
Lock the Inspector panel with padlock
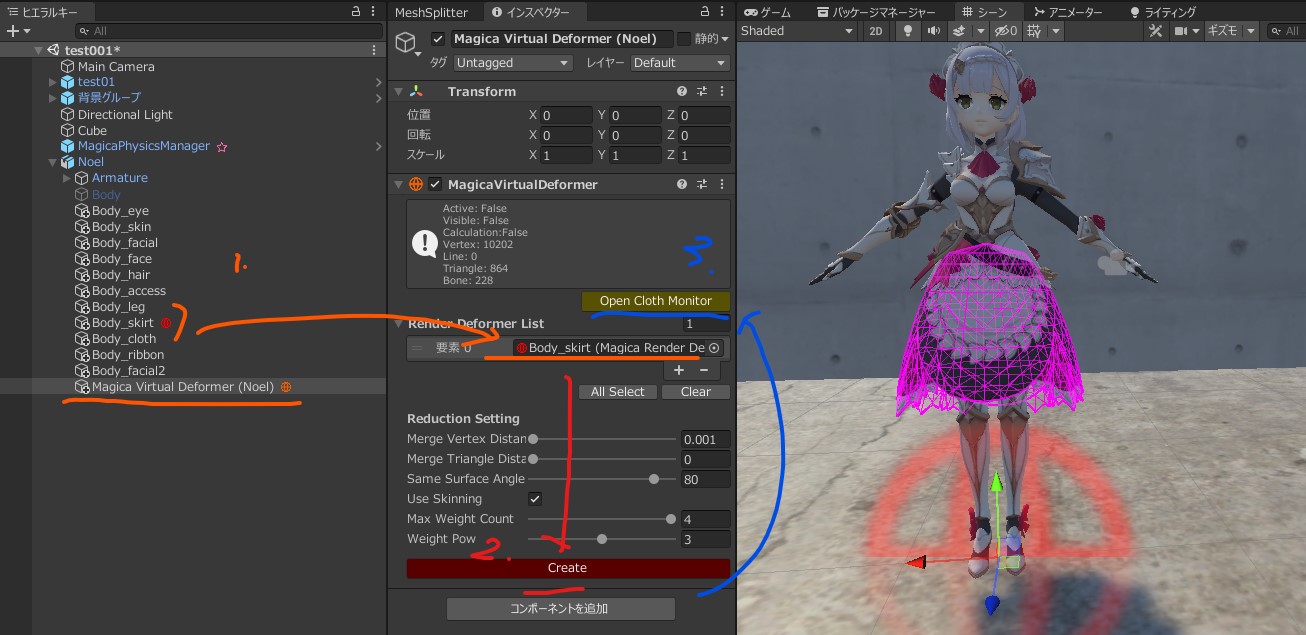(702, 12)
